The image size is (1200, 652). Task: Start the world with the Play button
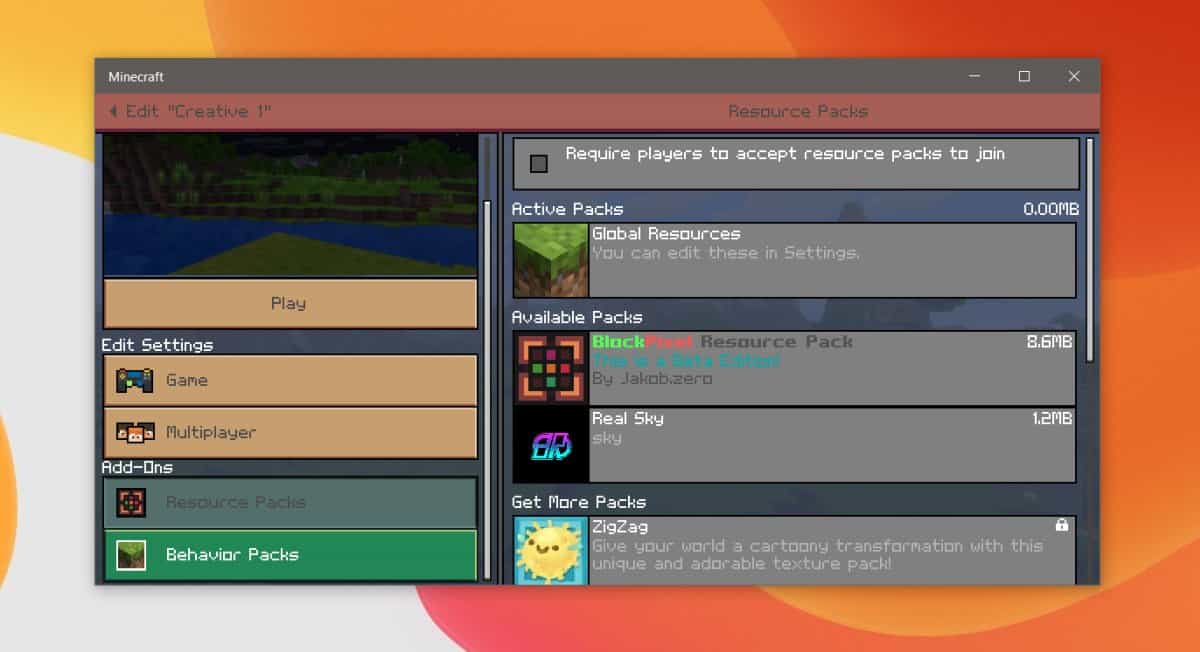pyautogui.click(x=290, y=303)
